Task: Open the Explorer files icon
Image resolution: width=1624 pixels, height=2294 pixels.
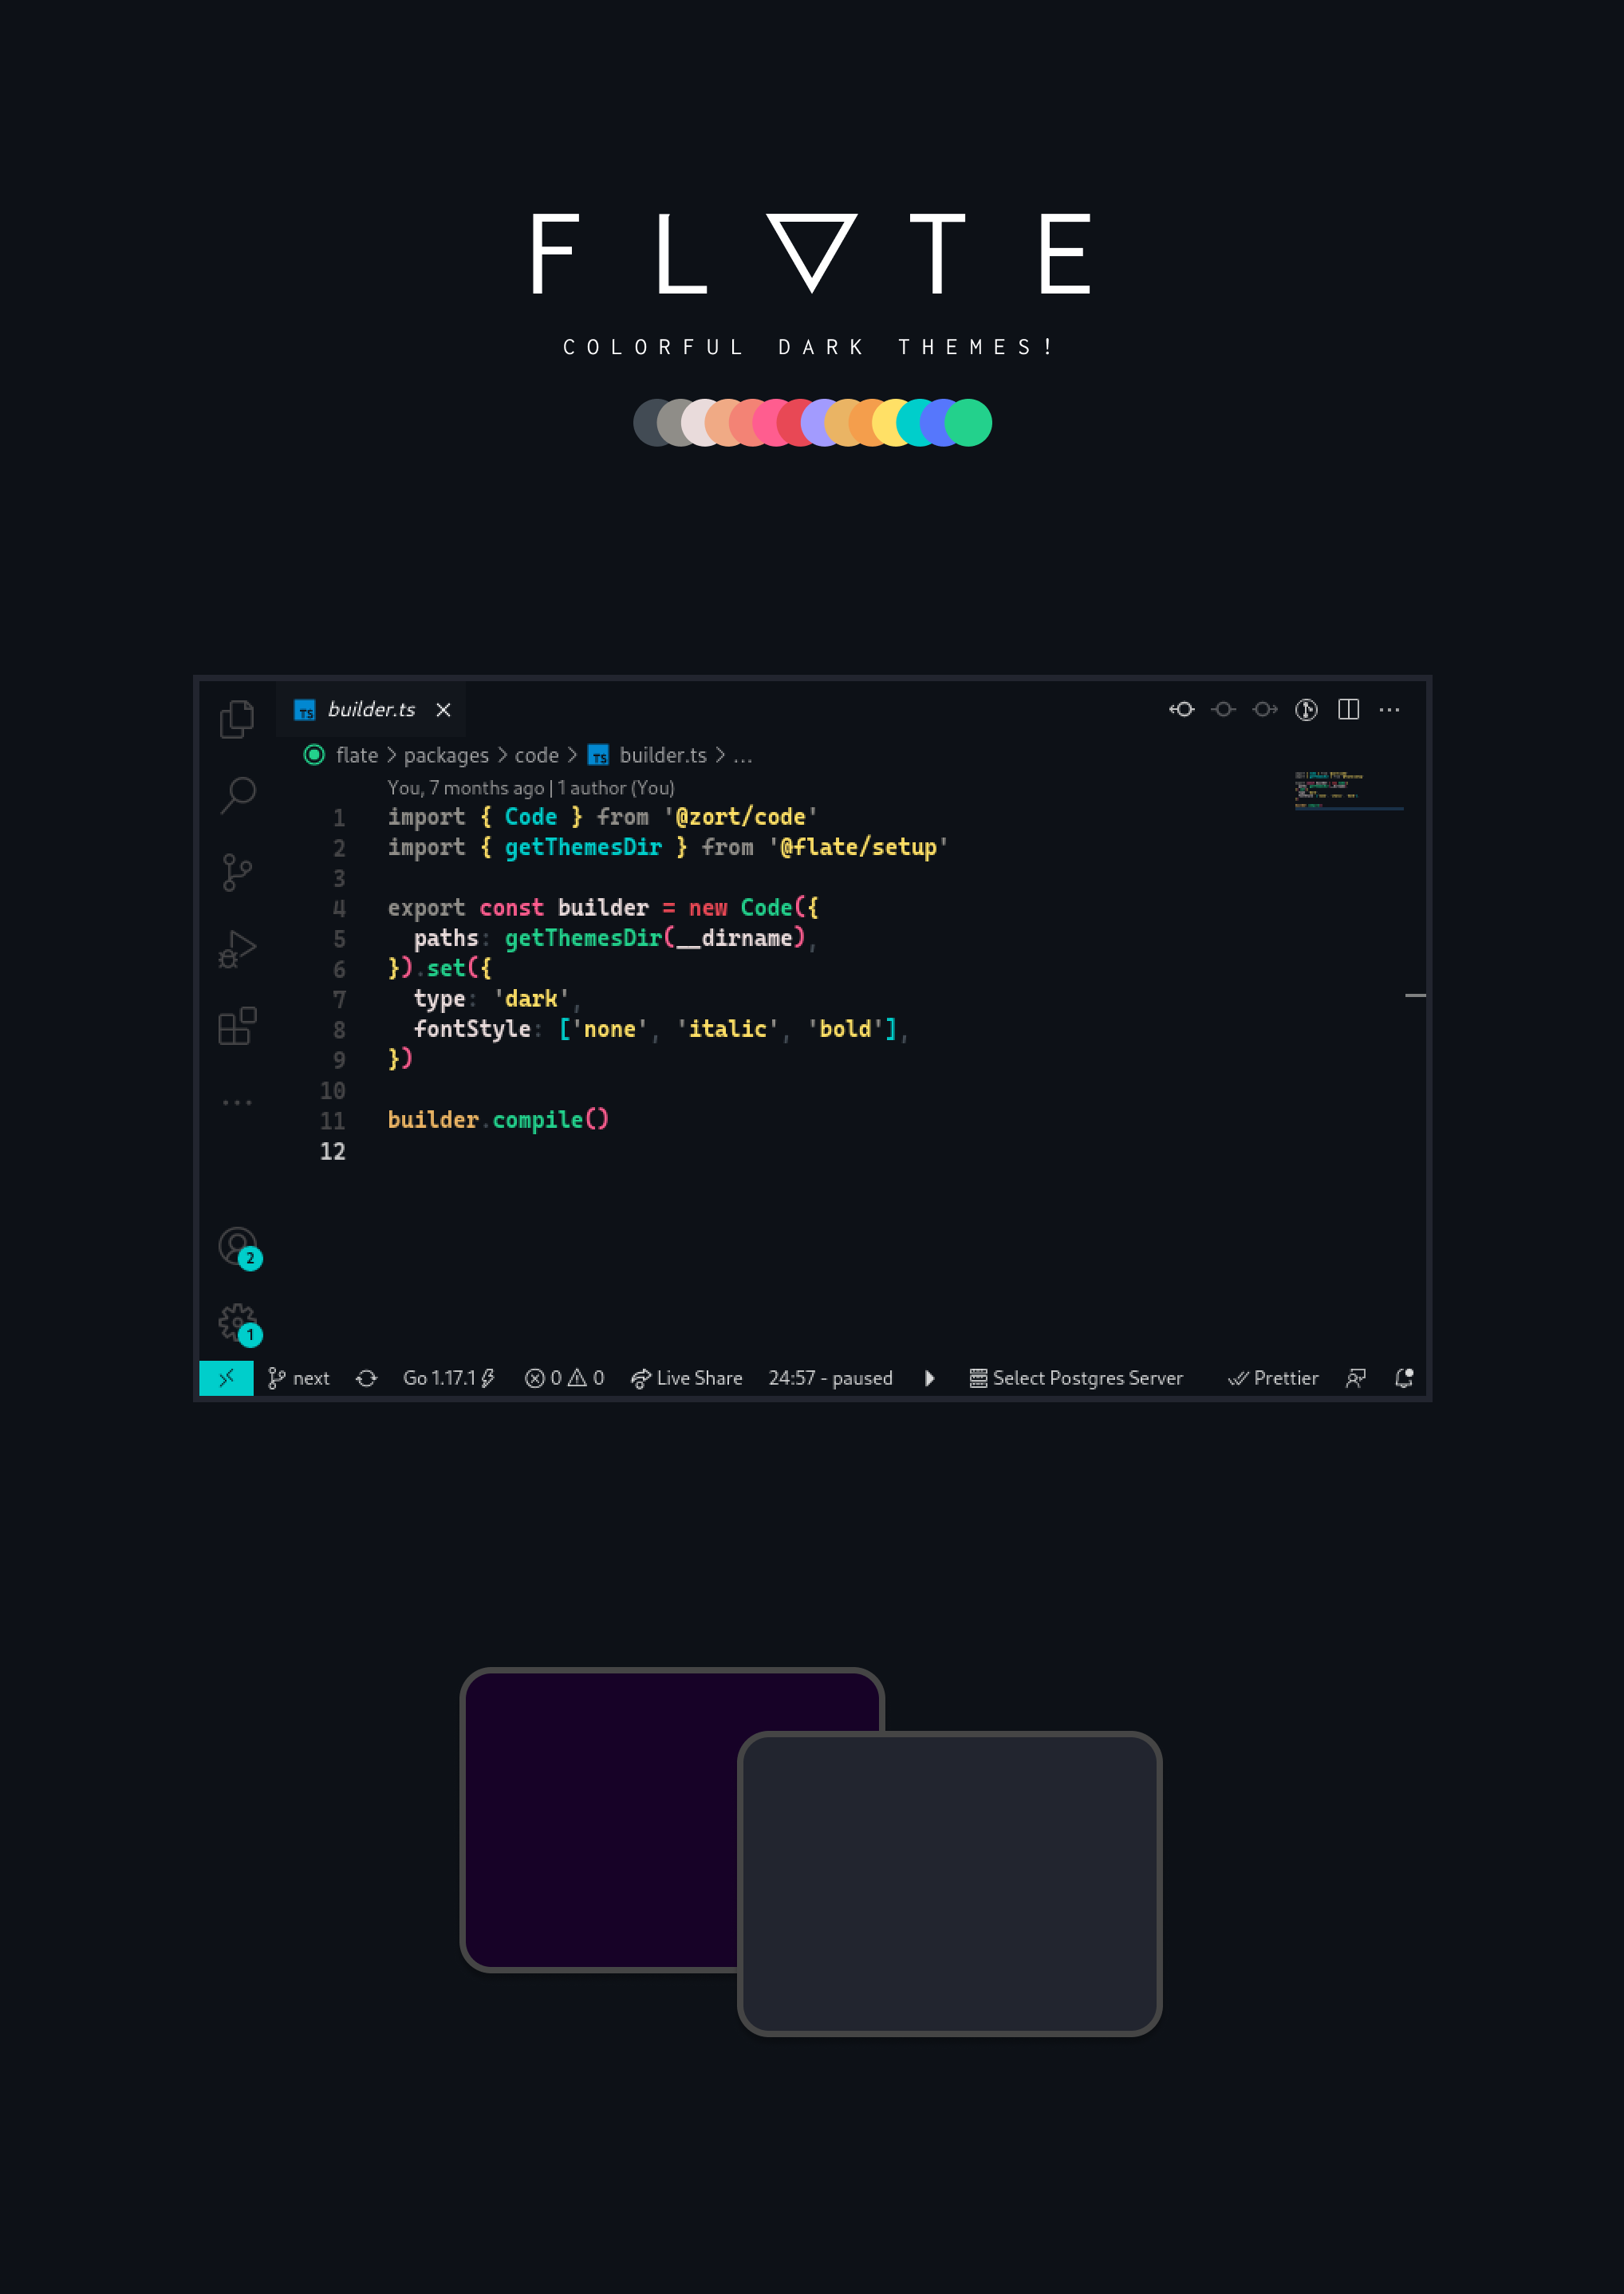Action: pos(237,718)
